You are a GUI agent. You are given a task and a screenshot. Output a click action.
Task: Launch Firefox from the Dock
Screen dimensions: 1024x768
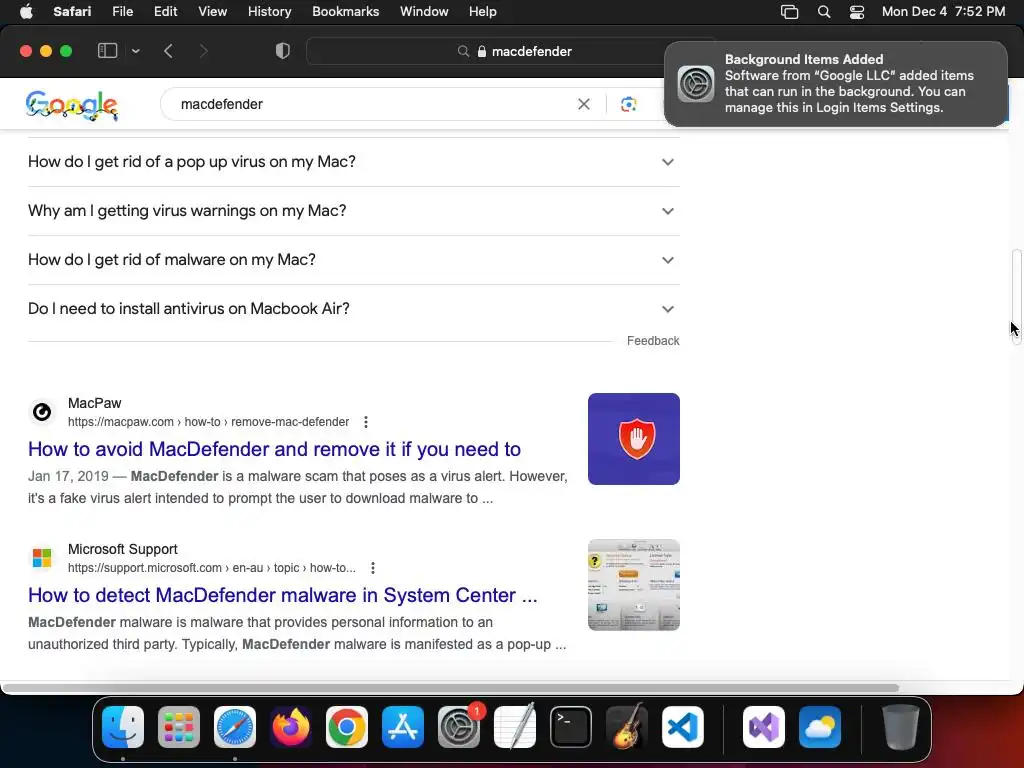291,727
